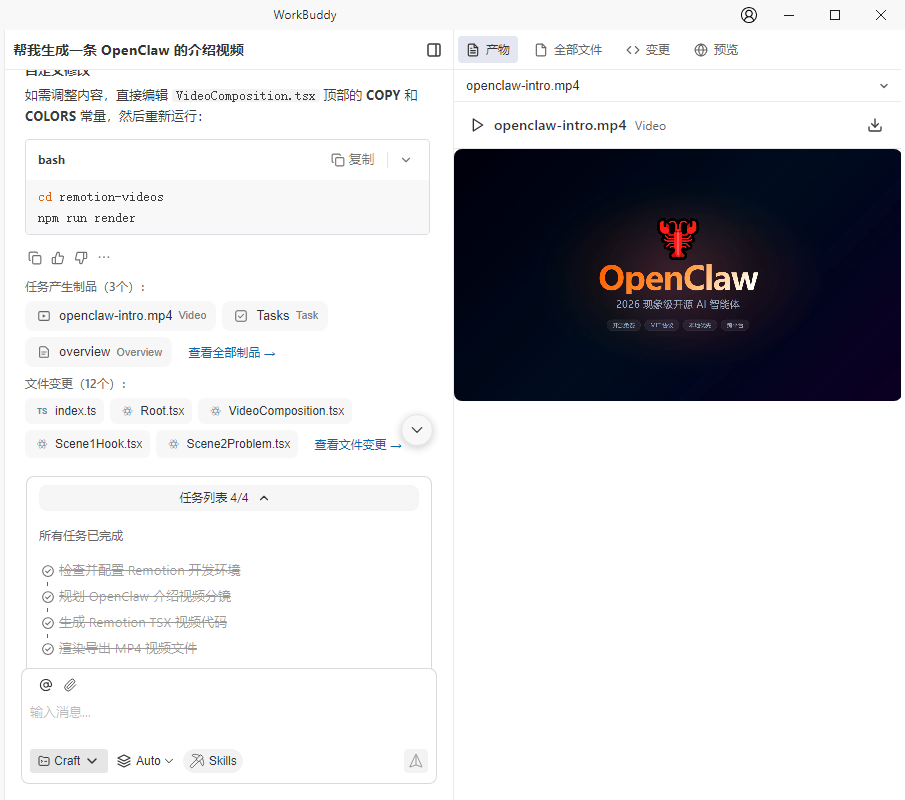The height and width of the screenshot is (800, 905).
Task: Toggle the 生成 Remotion TSX 视频代码 task check
Action: [x=48, y=623]
